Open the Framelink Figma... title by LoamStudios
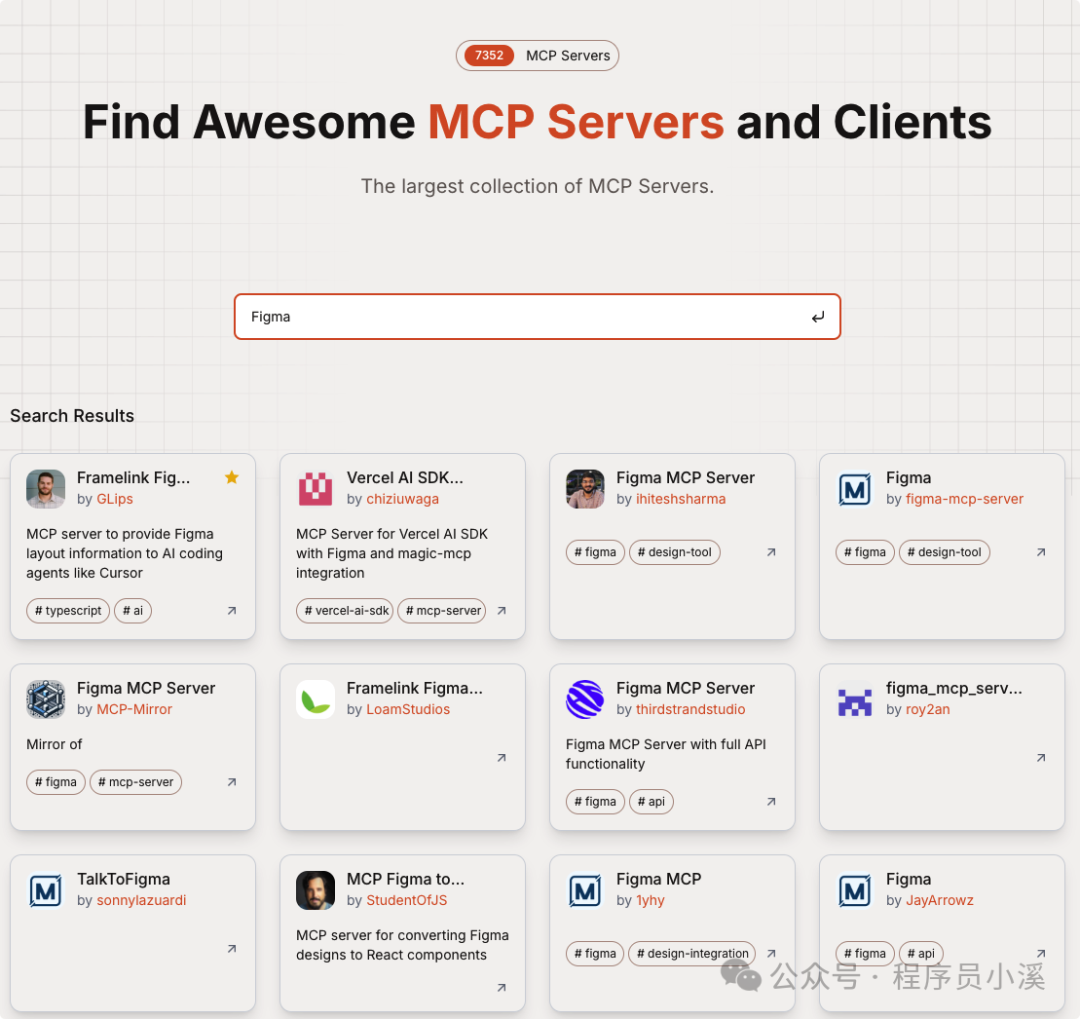1080x1019 pixels. 415,688
